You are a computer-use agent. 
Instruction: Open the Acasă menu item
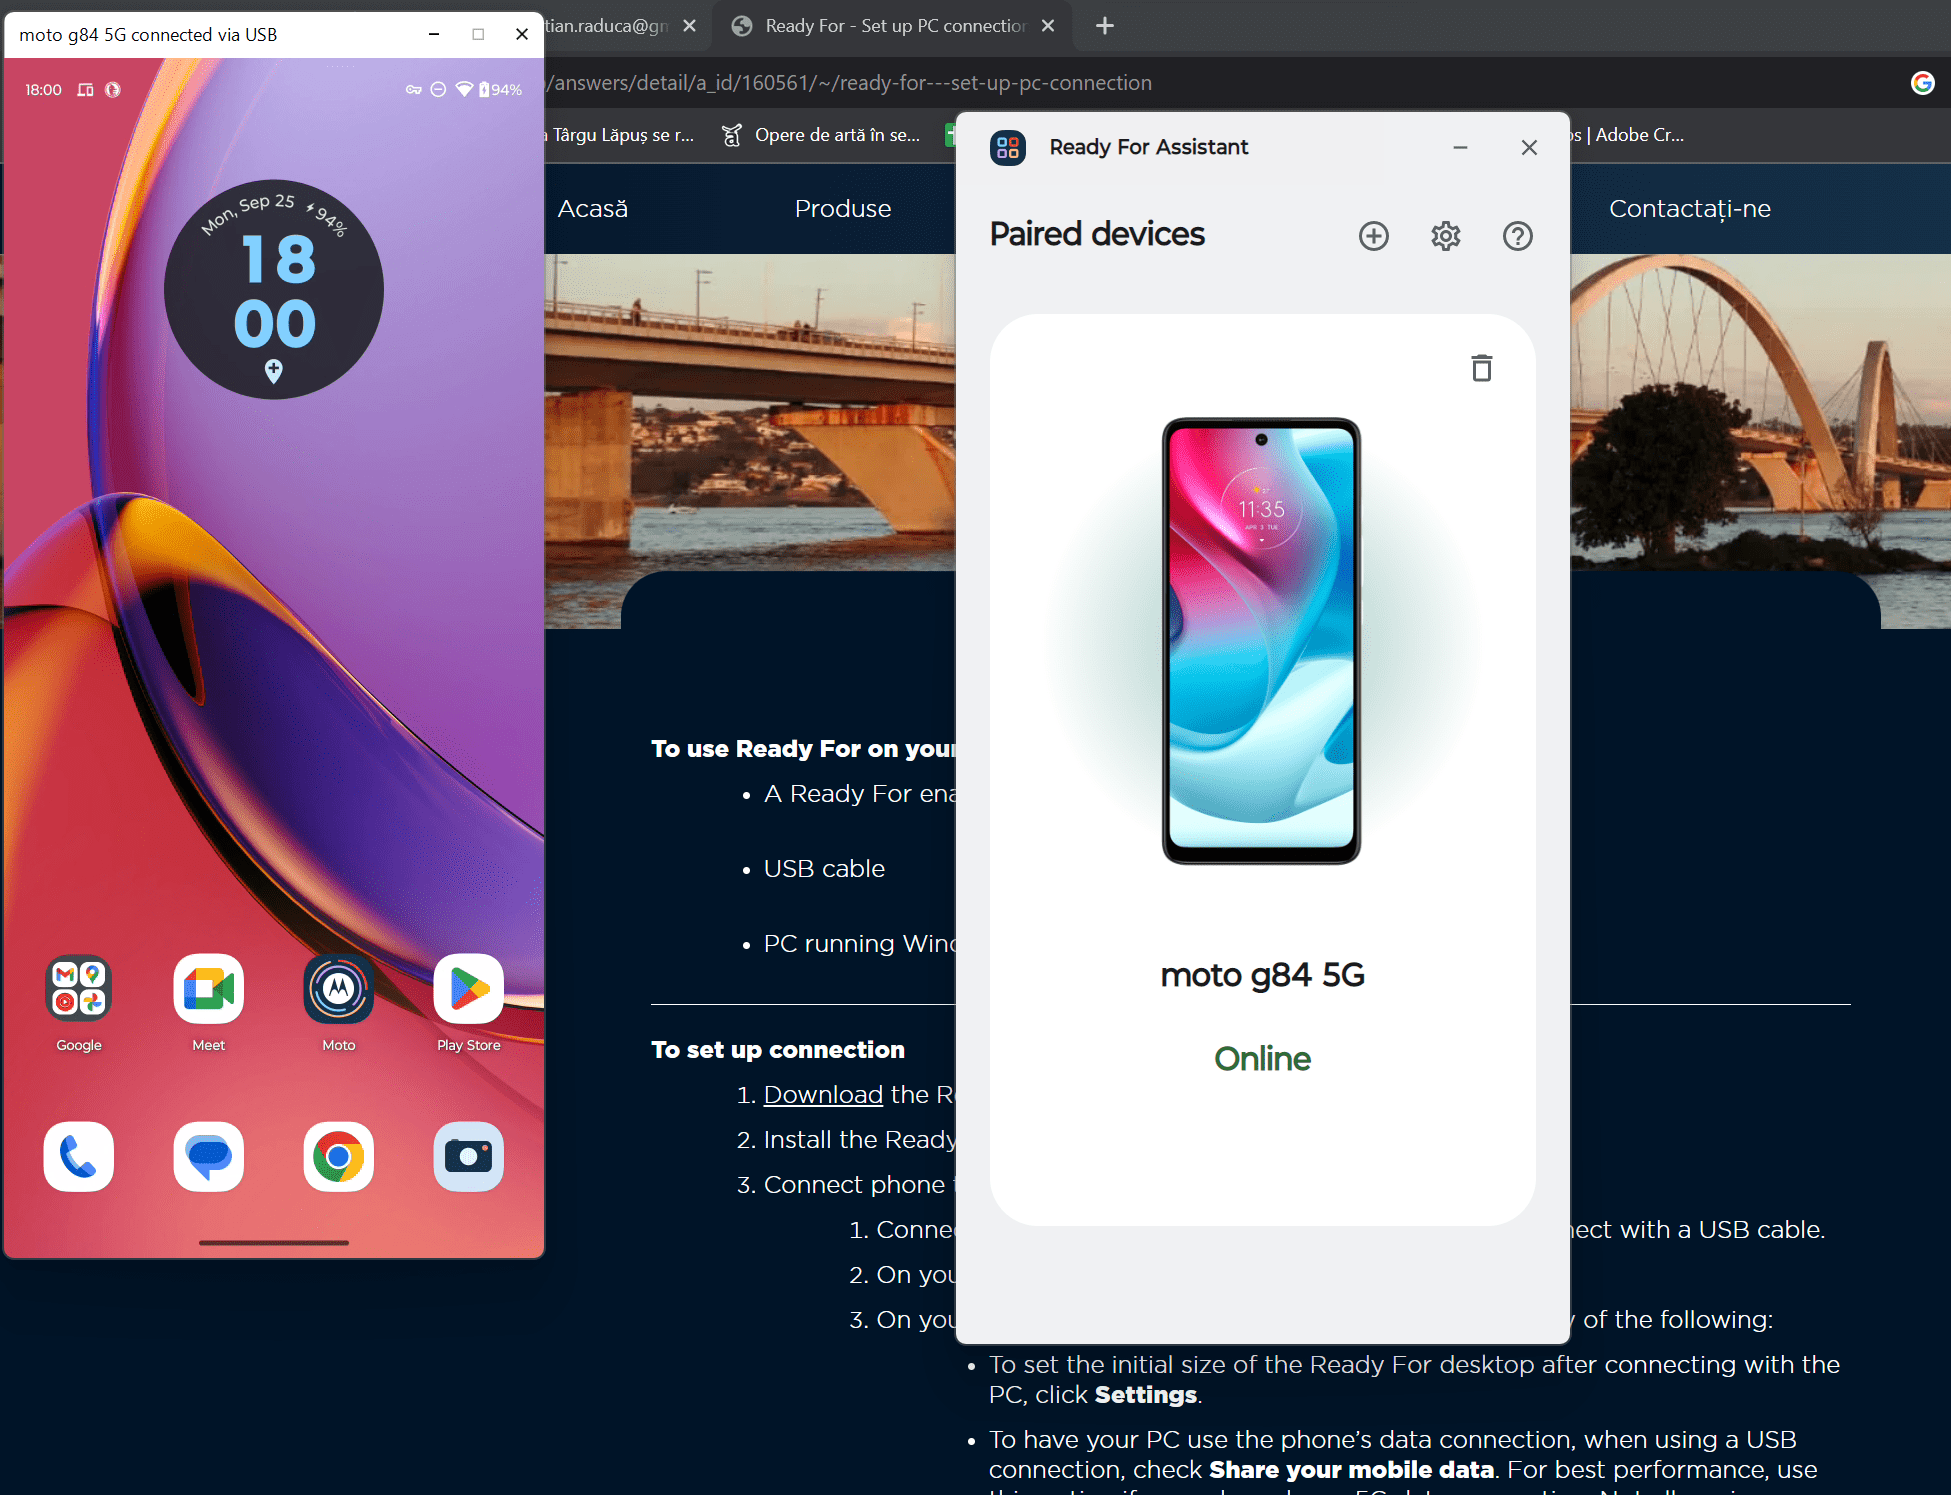[x=593, y=209]
